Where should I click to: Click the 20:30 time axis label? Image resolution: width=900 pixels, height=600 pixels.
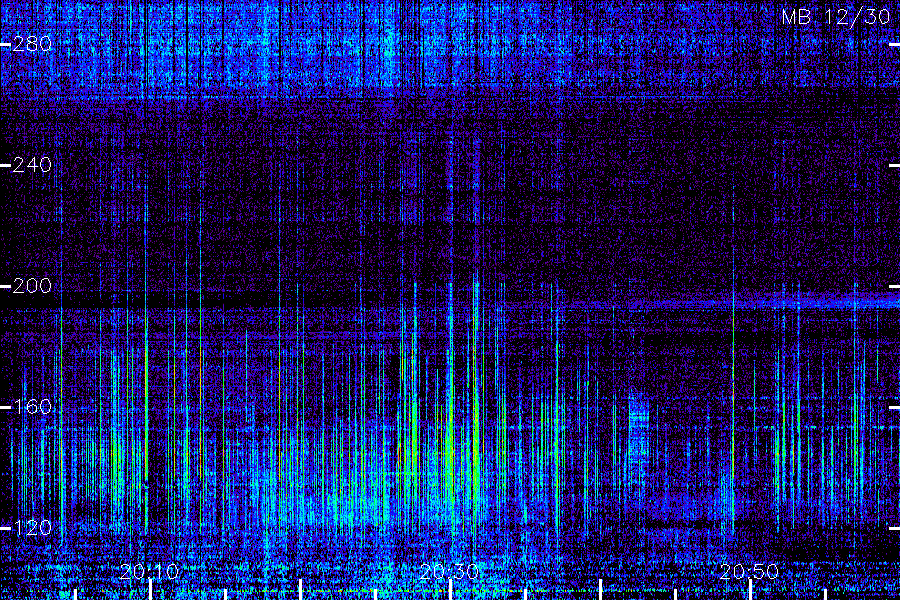[449, 572]
